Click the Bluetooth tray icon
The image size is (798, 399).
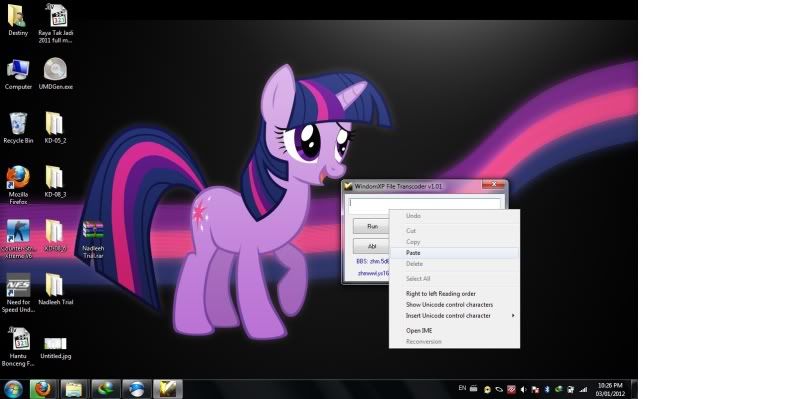pyautogui.click(x=547, y=390)
